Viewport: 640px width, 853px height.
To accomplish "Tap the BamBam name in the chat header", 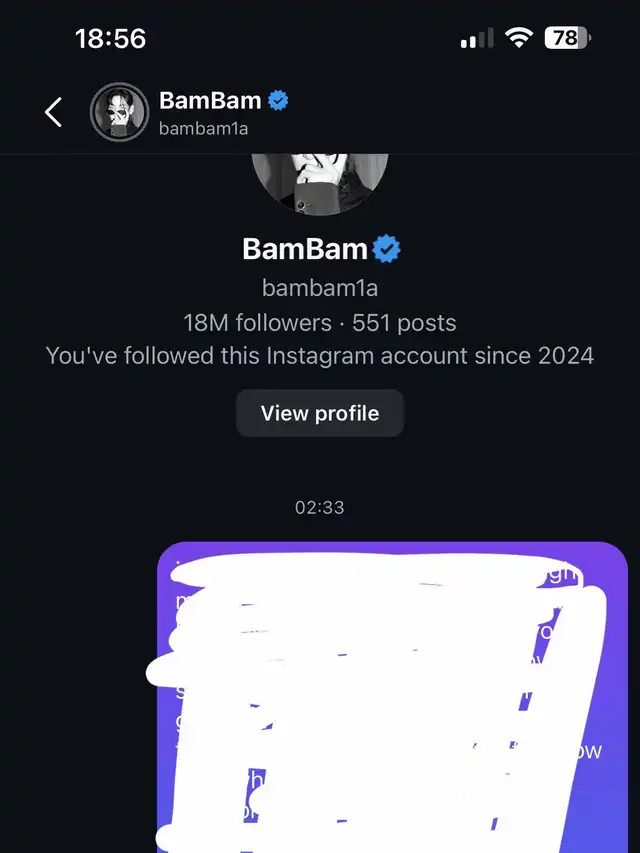I will [x=210, y=100].
